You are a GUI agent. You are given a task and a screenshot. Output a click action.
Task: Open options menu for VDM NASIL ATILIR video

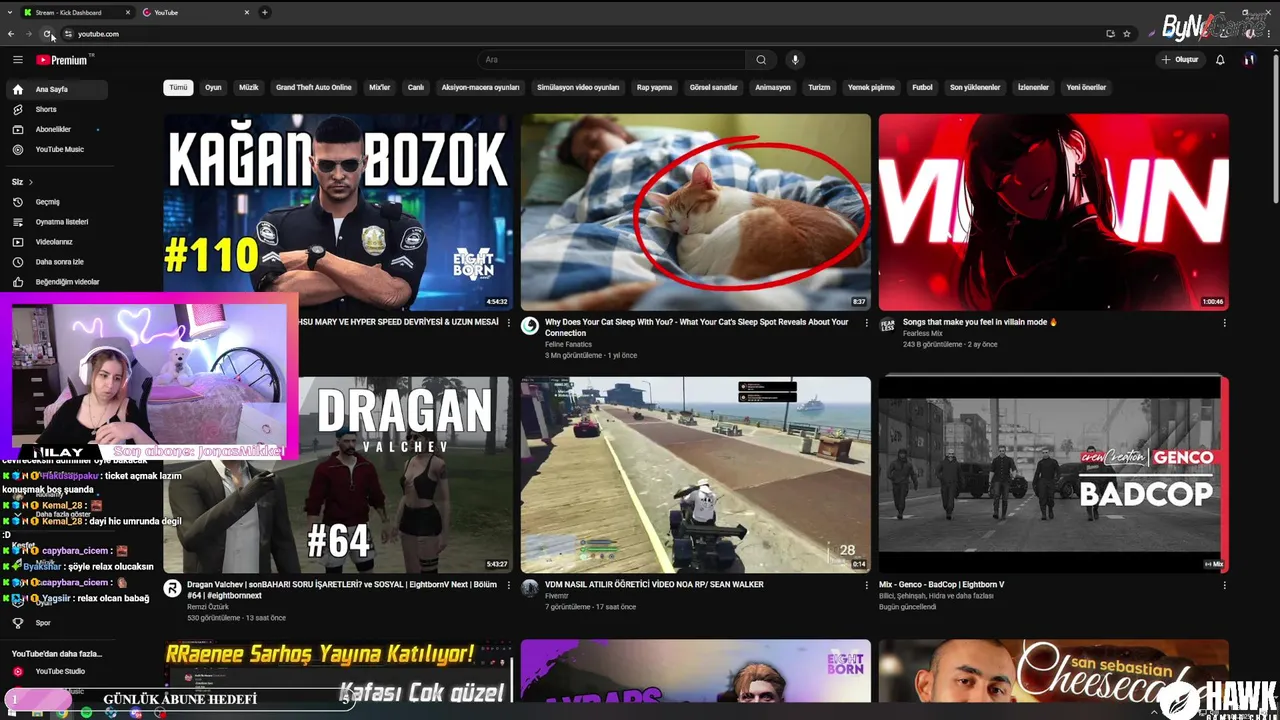pyautogui.click(x=867, y=585)
